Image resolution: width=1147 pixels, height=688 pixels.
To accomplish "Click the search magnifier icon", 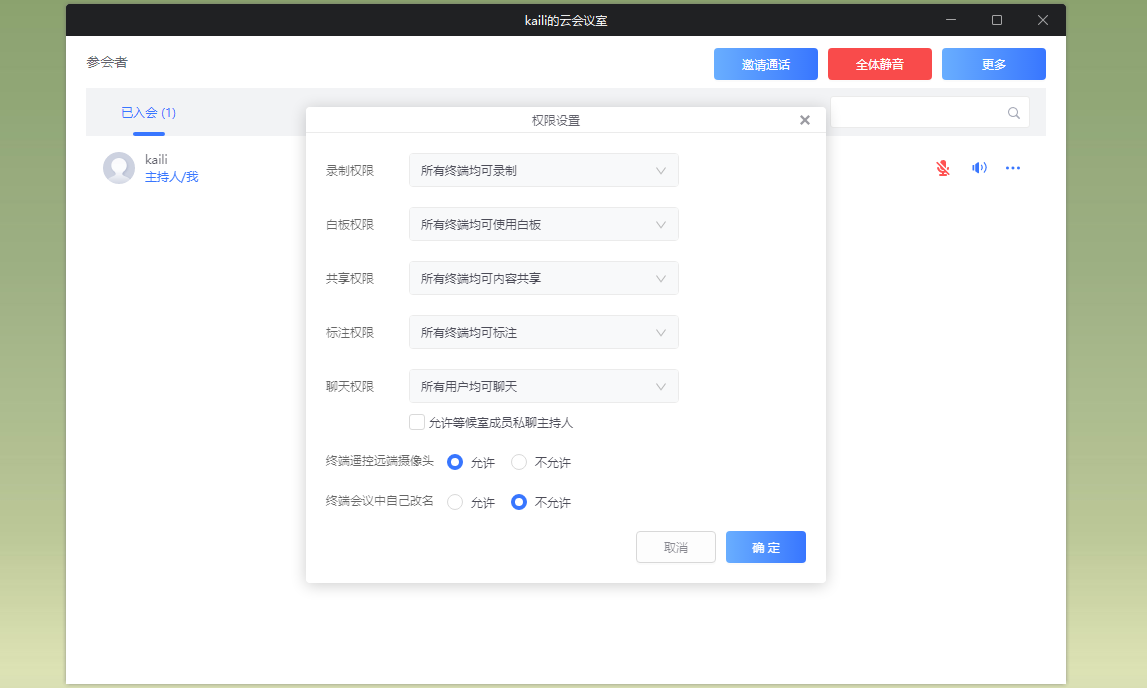I will 1014,113.
